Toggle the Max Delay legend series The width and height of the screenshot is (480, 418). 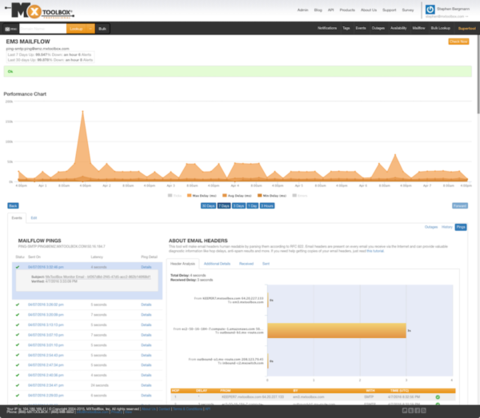click(x=202, y=196)
